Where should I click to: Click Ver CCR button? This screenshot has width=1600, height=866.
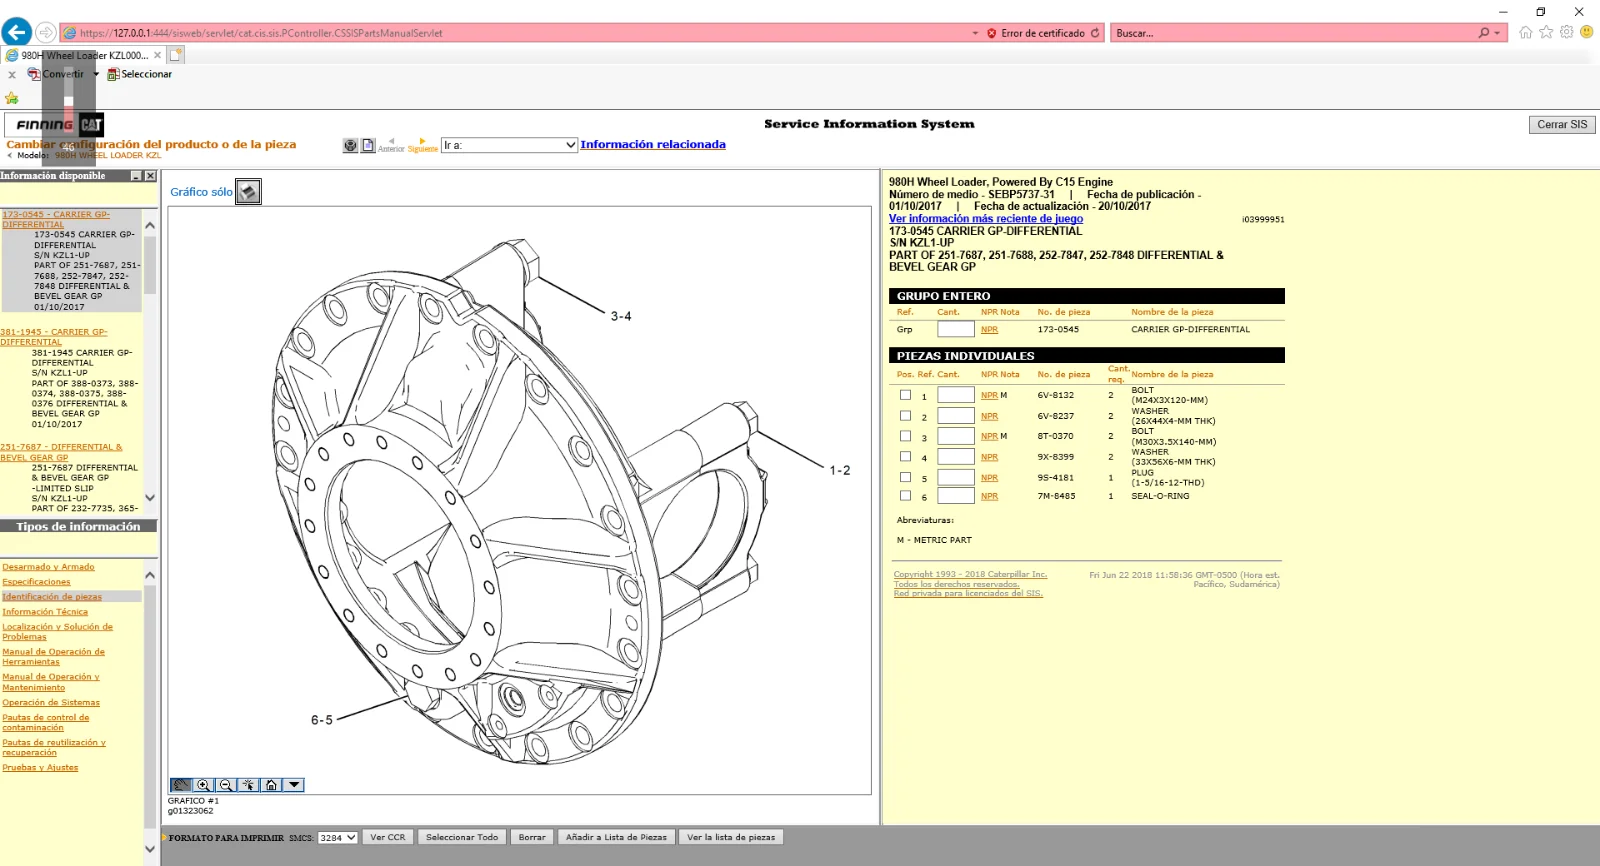pos(388,838)
